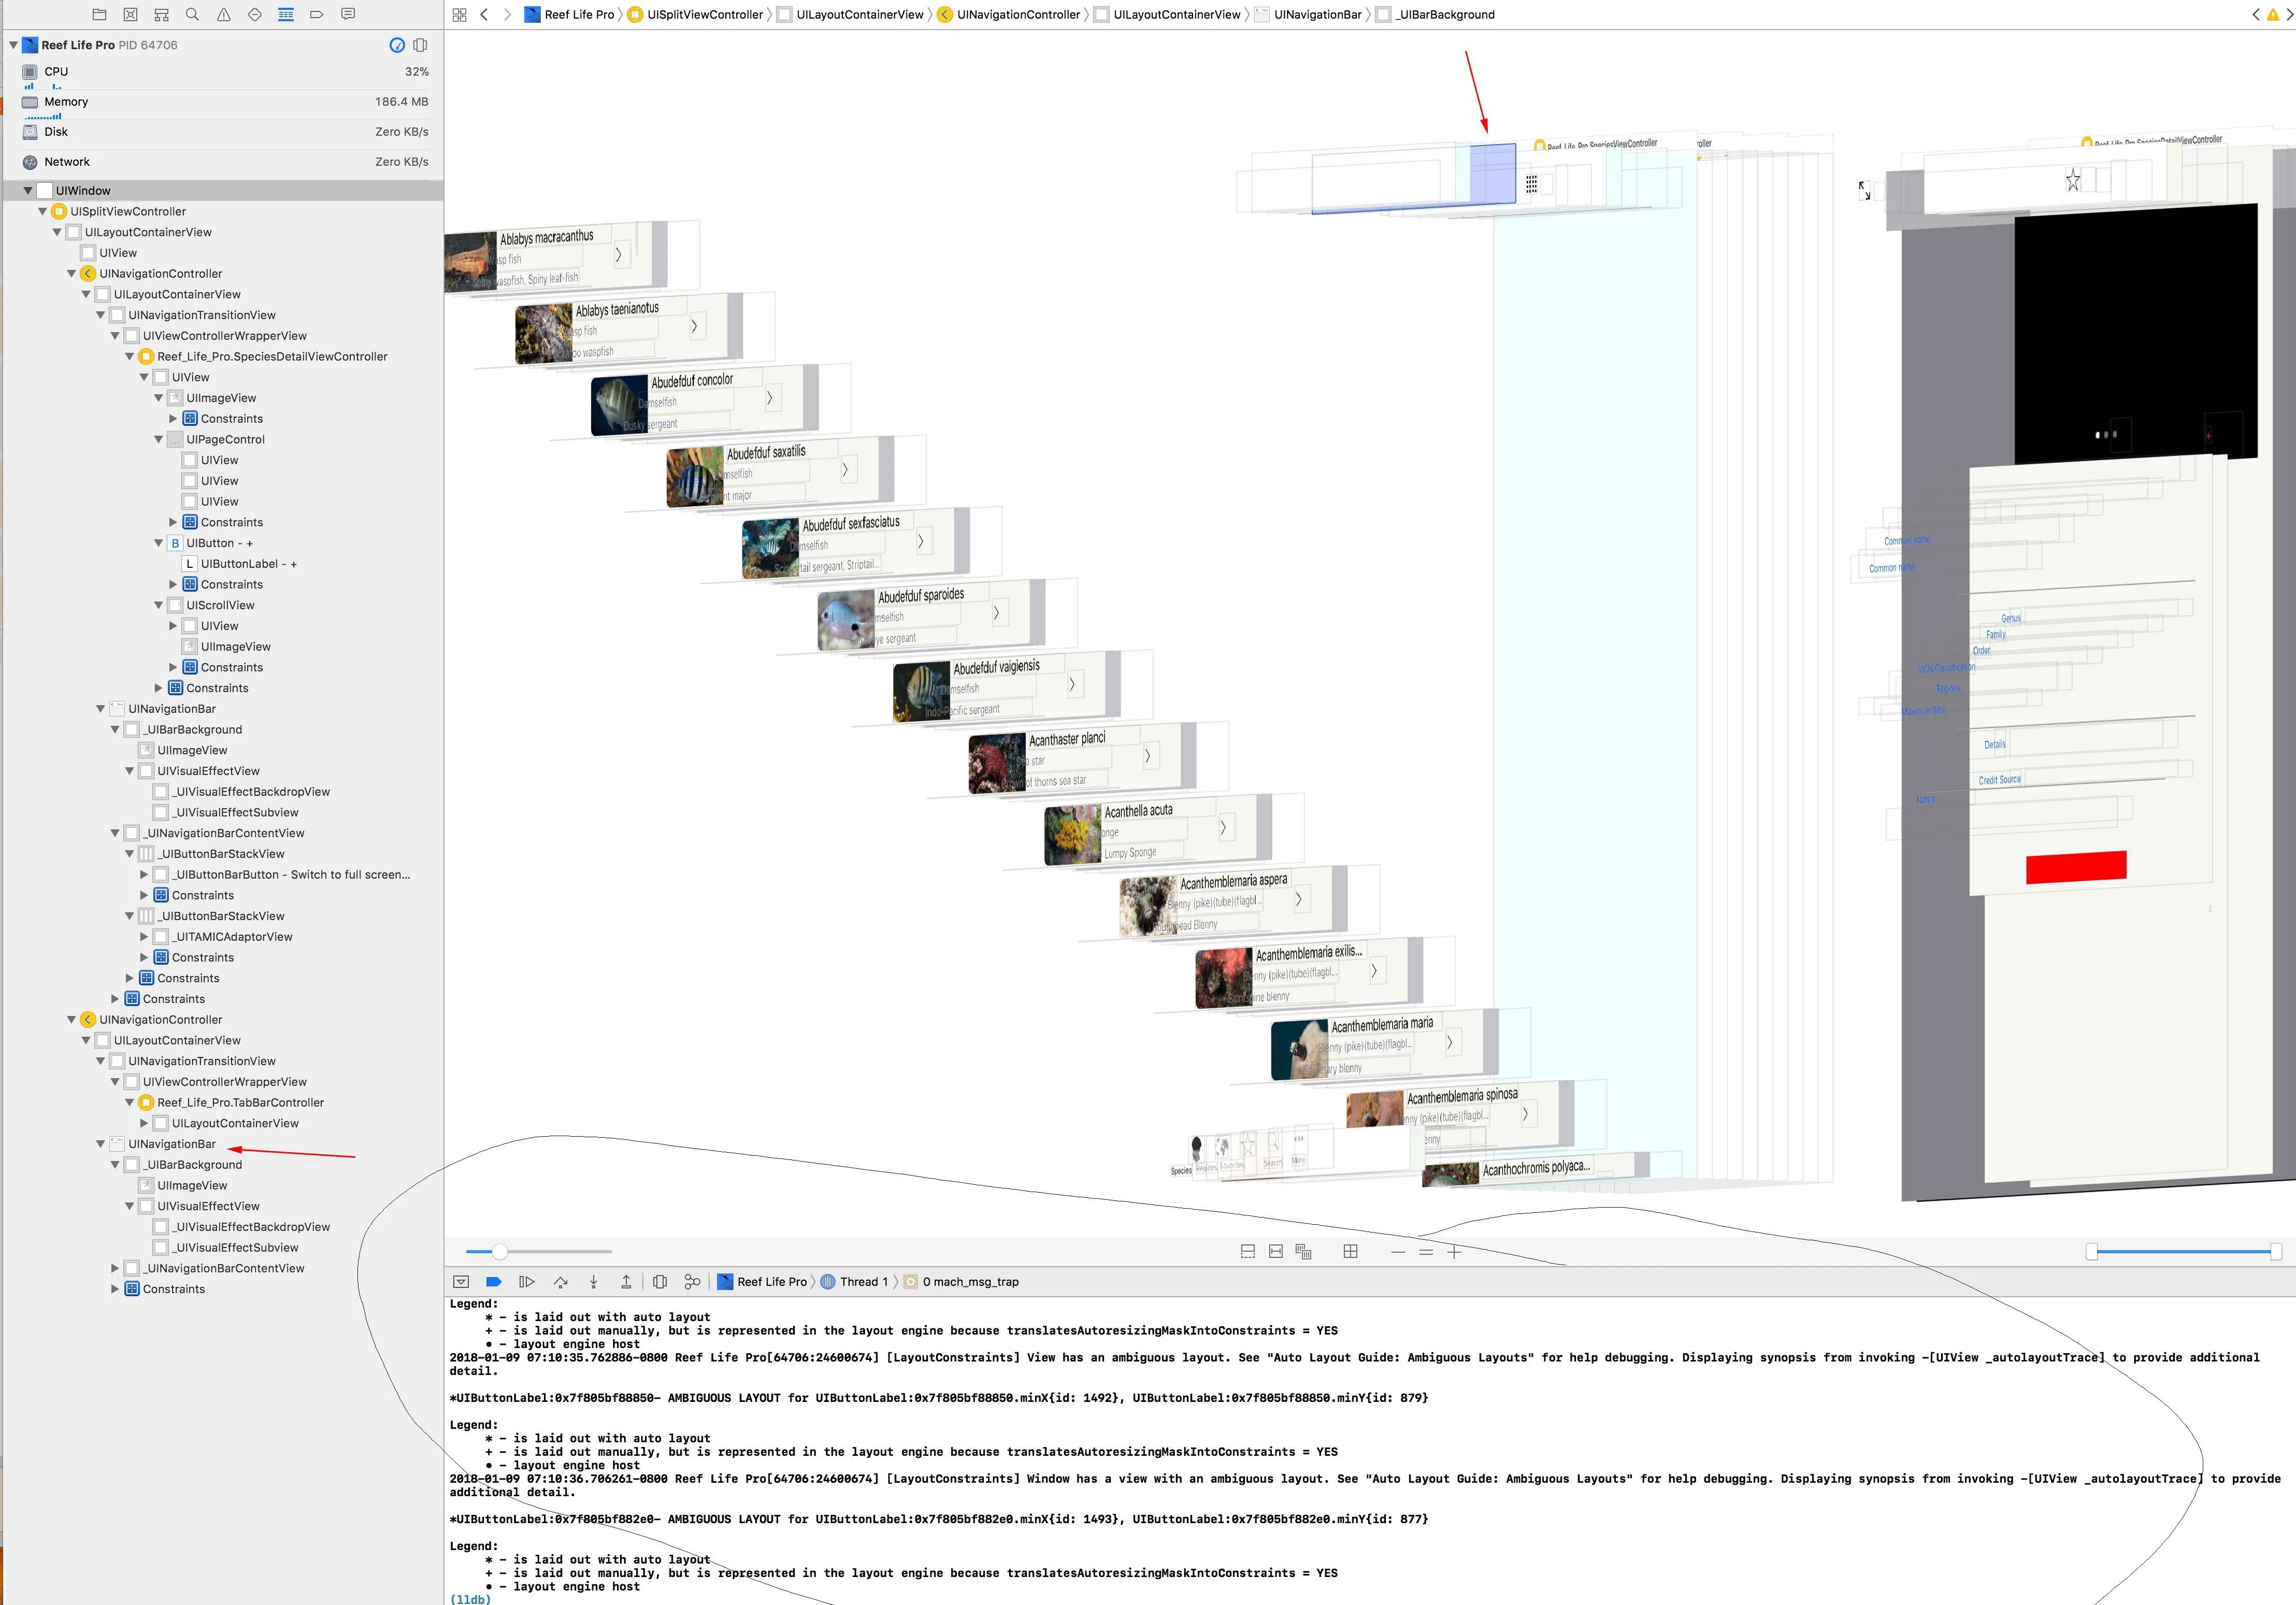Open the Find navigator magnifier icon

click(x=192, y=14)
